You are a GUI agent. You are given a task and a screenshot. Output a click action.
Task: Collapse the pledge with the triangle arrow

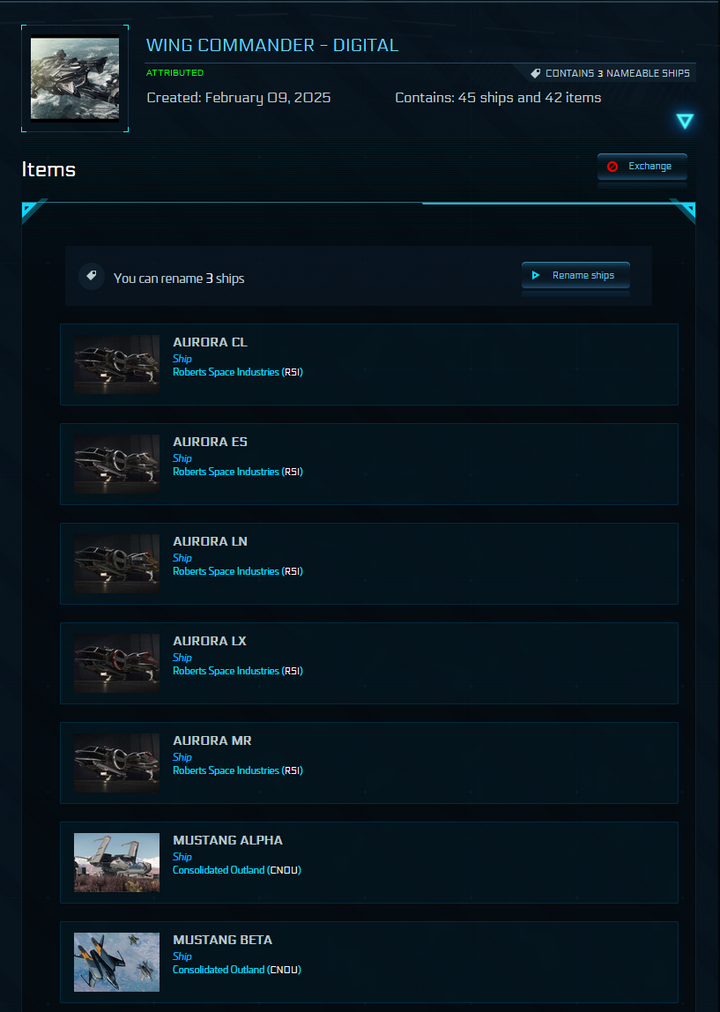point(685,121)
